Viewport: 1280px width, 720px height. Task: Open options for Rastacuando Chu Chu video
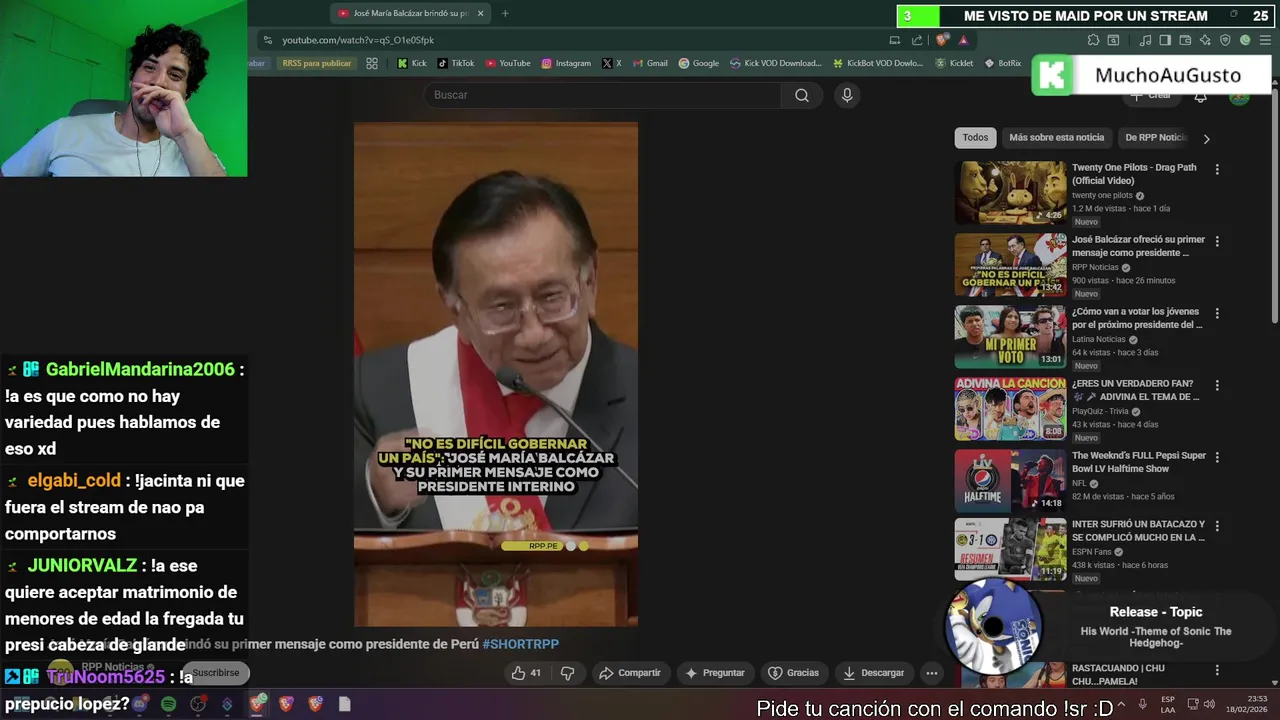1217,669
